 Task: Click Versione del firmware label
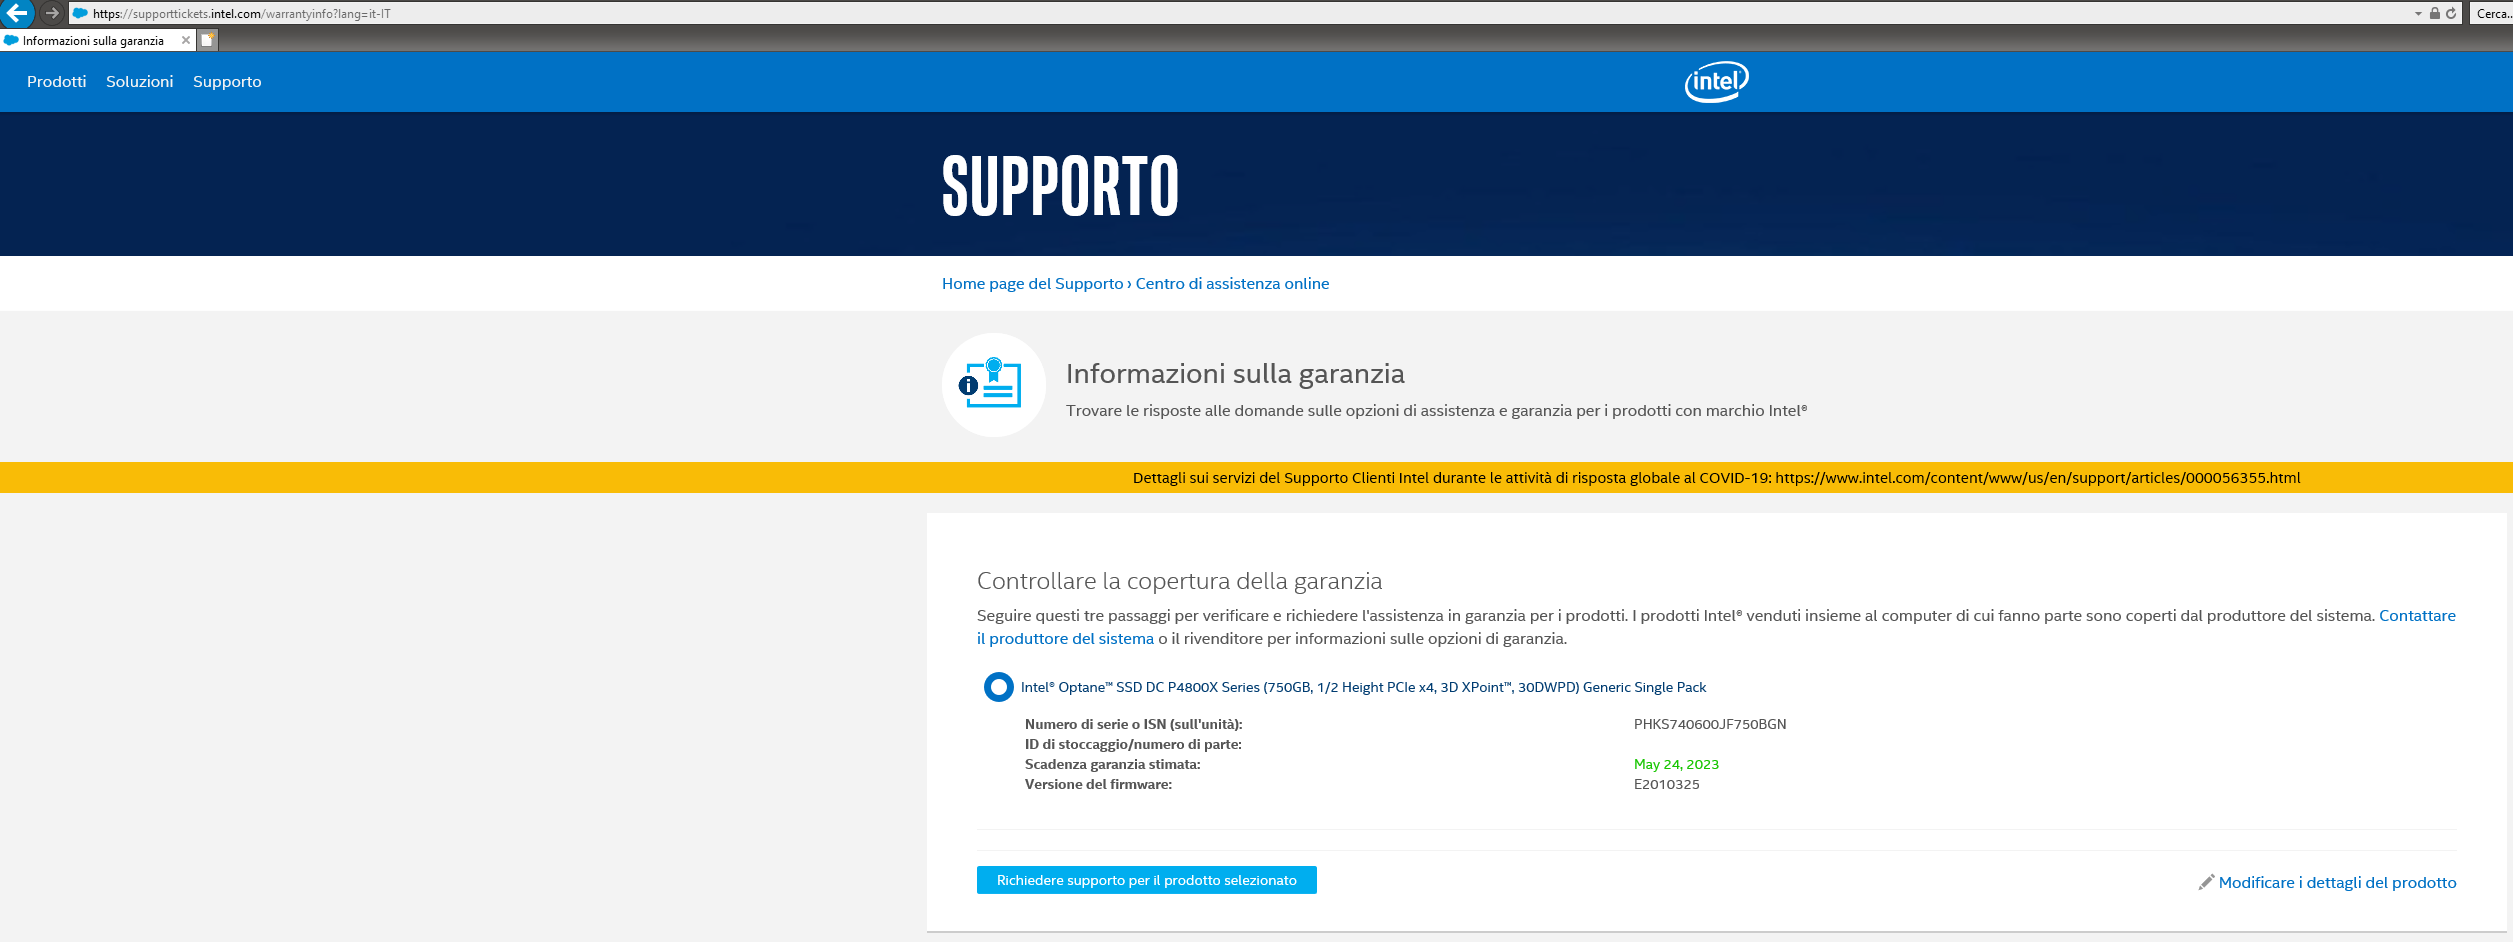pyautogui.click(x=1098, y=784)
